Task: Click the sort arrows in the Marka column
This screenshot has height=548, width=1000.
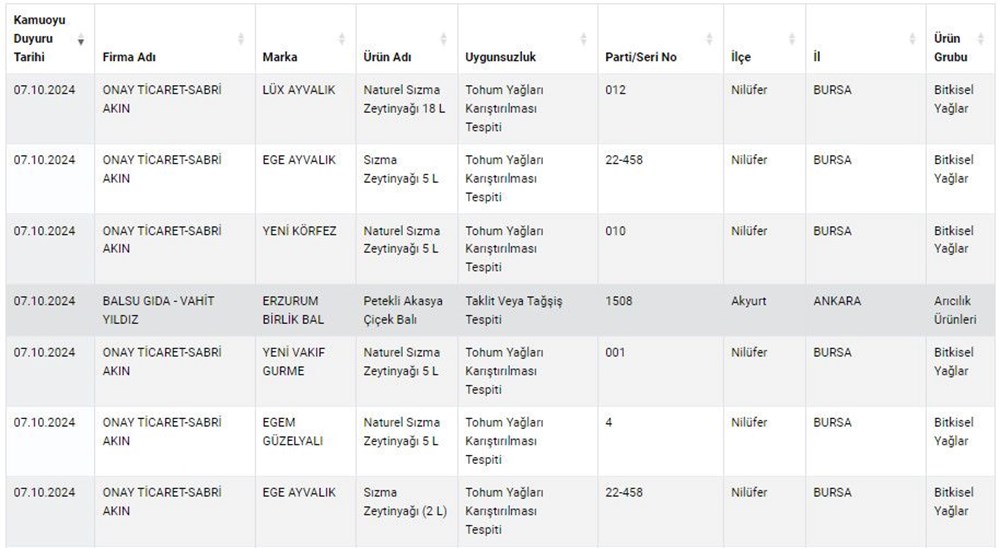Action: [x=343, y=39]
